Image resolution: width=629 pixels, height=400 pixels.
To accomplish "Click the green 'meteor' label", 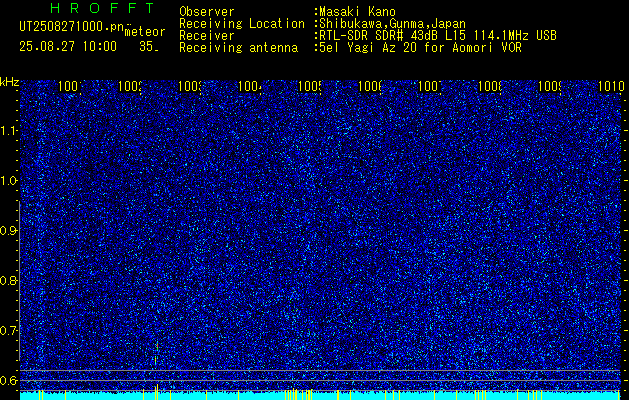I will pyautogui.click(x=145, y=32).
